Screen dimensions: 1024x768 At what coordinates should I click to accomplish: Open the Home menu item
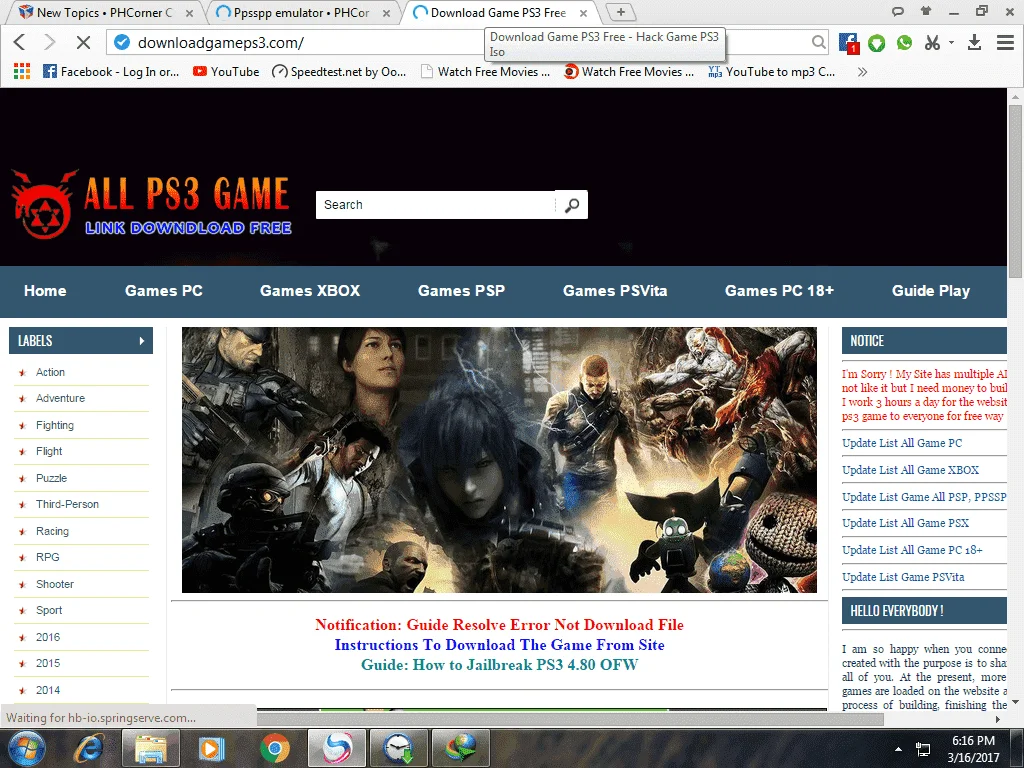pyautogui.click(x=45, y=291)
